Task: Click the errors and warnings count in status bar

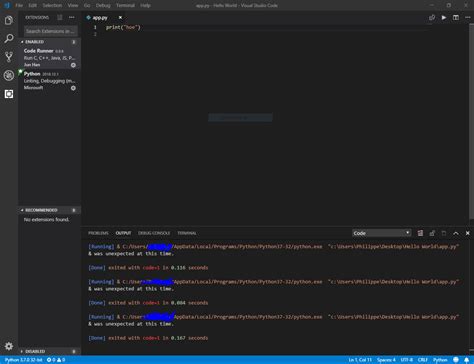Action: pos(56,360)
